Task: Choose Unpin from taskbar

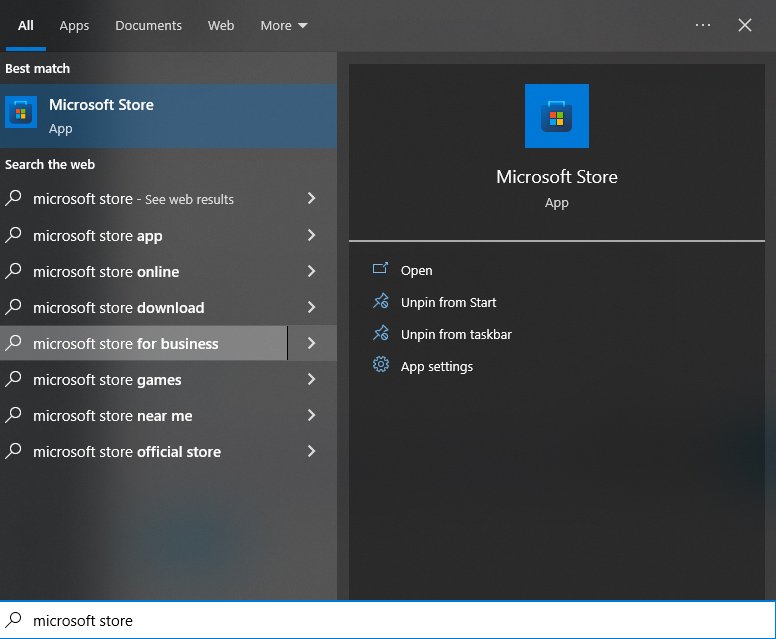Action: [456, 335]
